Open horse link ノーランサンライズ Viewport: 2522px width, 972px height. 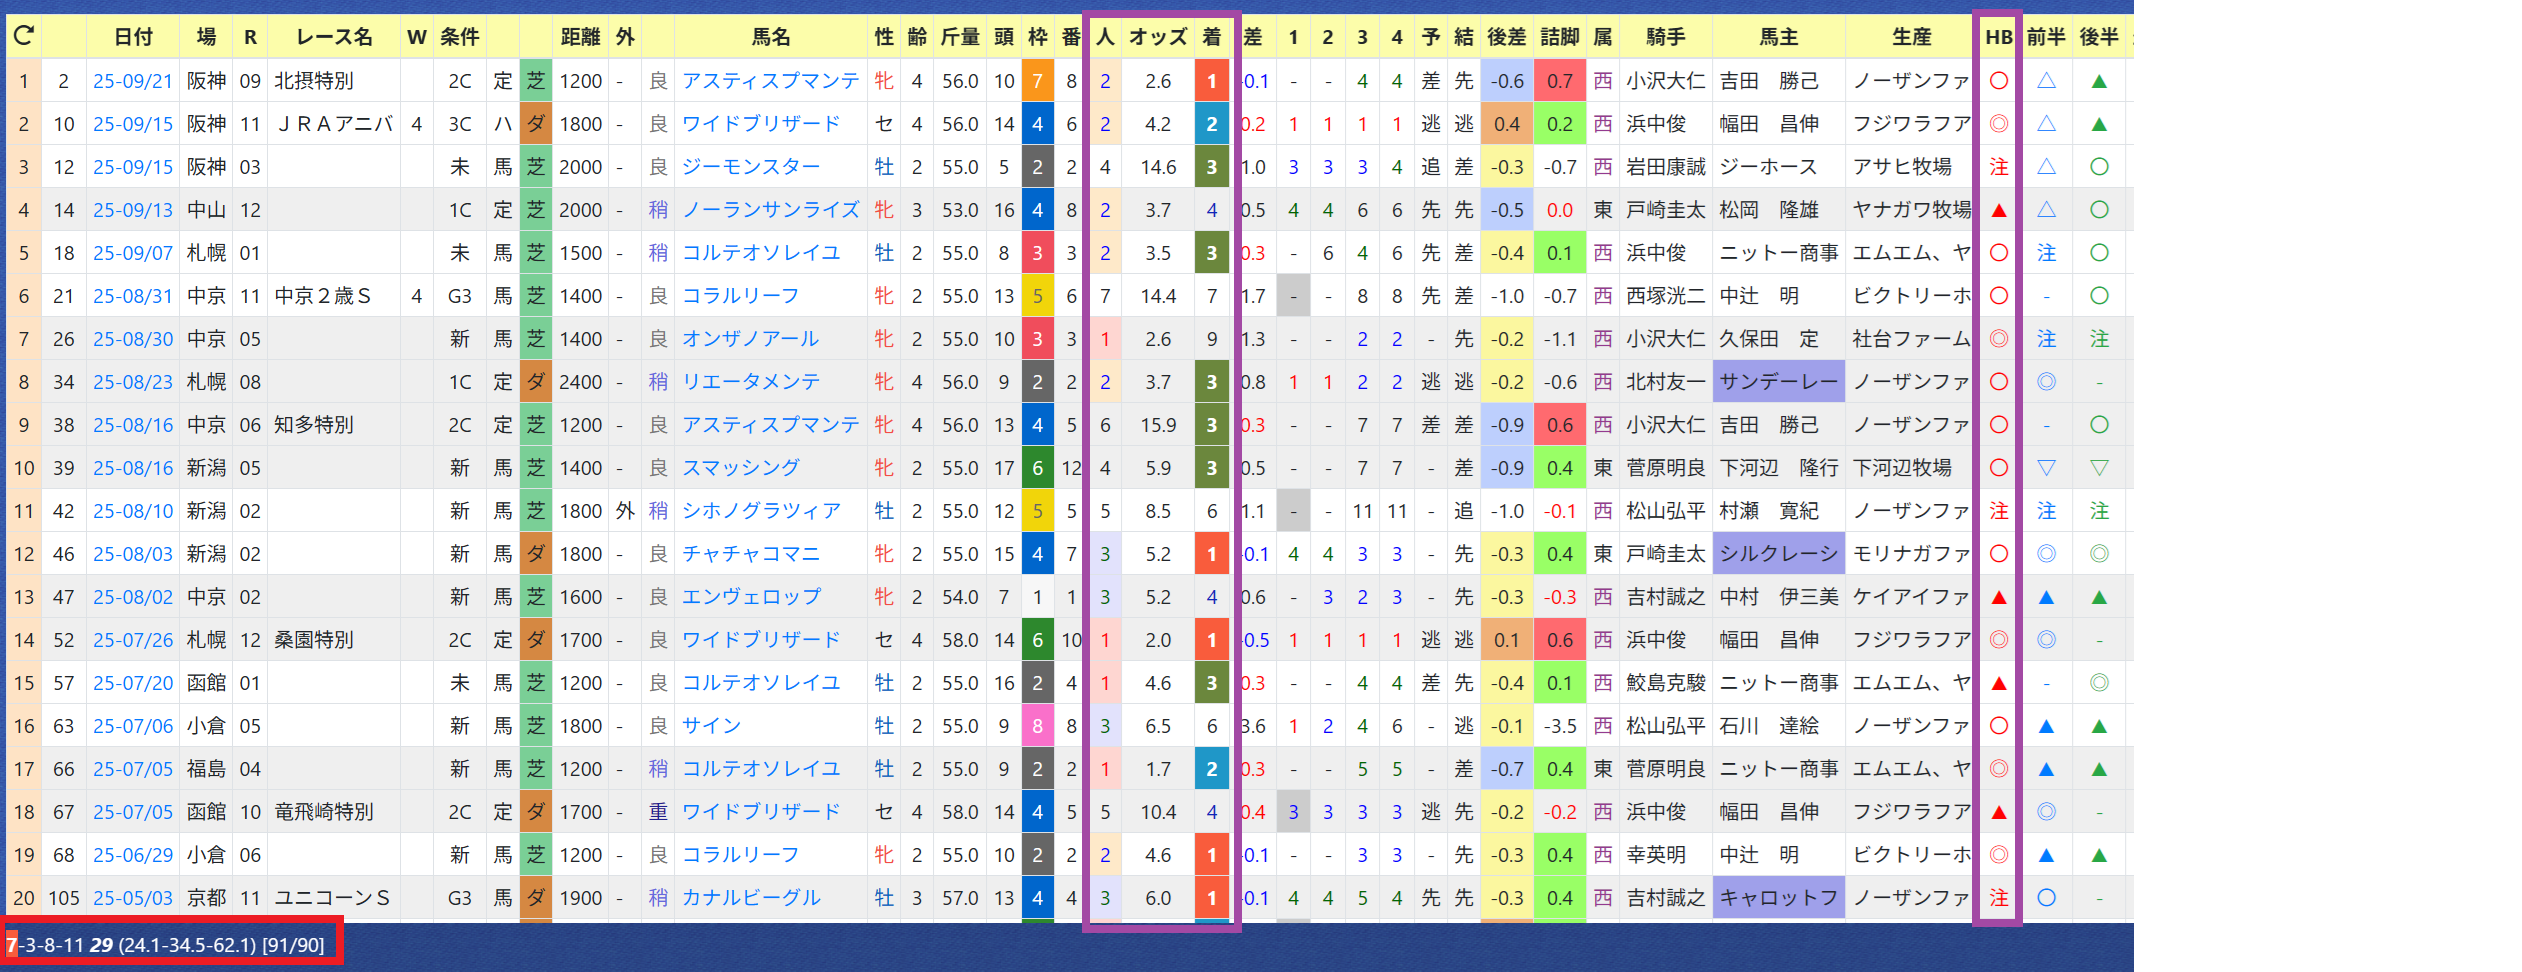coord(771,210)
